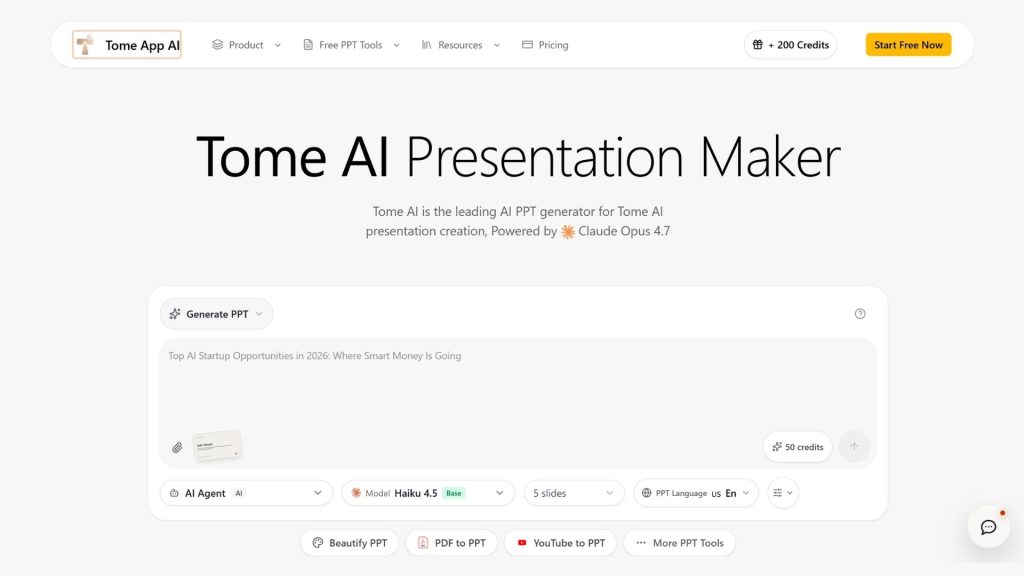
Task: Open the Free PPT Tools menu
Action: click(x=351, y=45)
